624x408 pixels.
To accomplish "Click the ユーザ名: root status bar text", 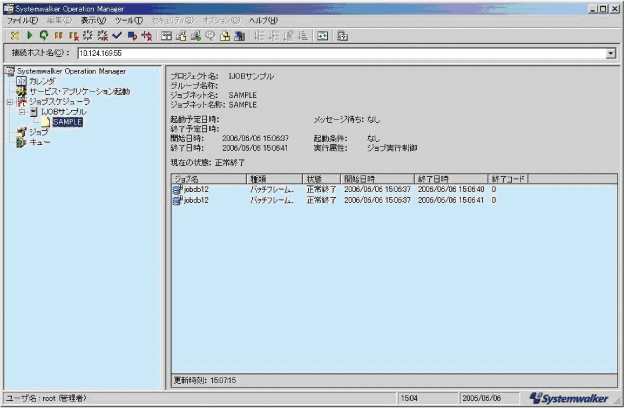I will (46, 398).
